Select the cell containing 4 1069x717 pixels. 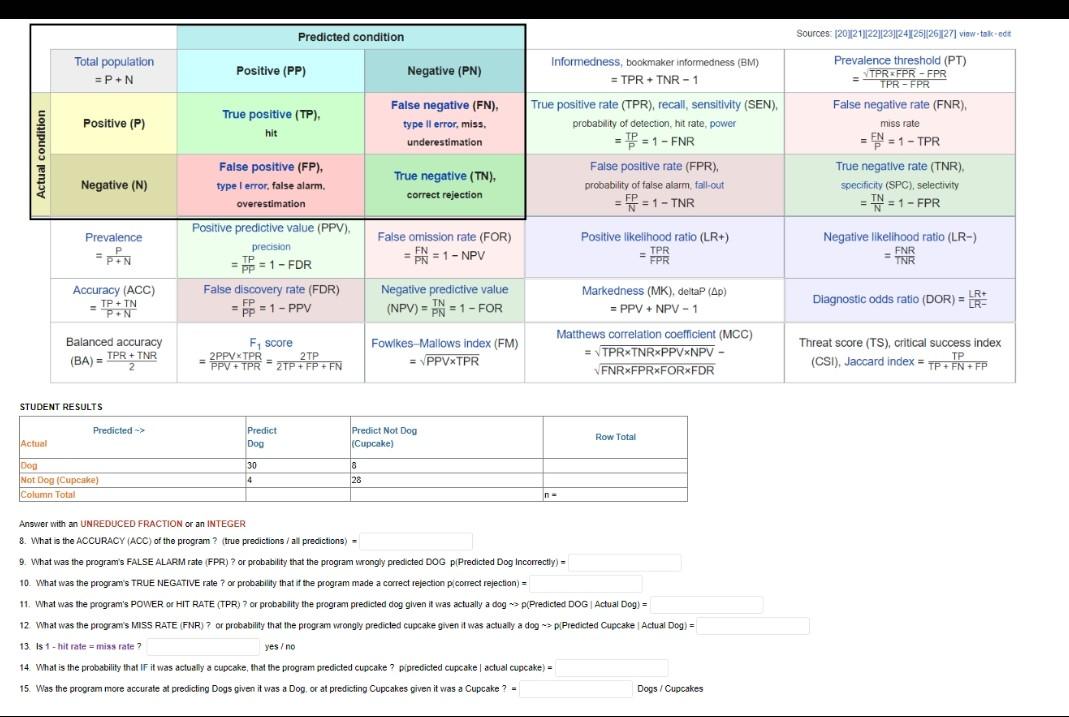[x=298, y=480]
